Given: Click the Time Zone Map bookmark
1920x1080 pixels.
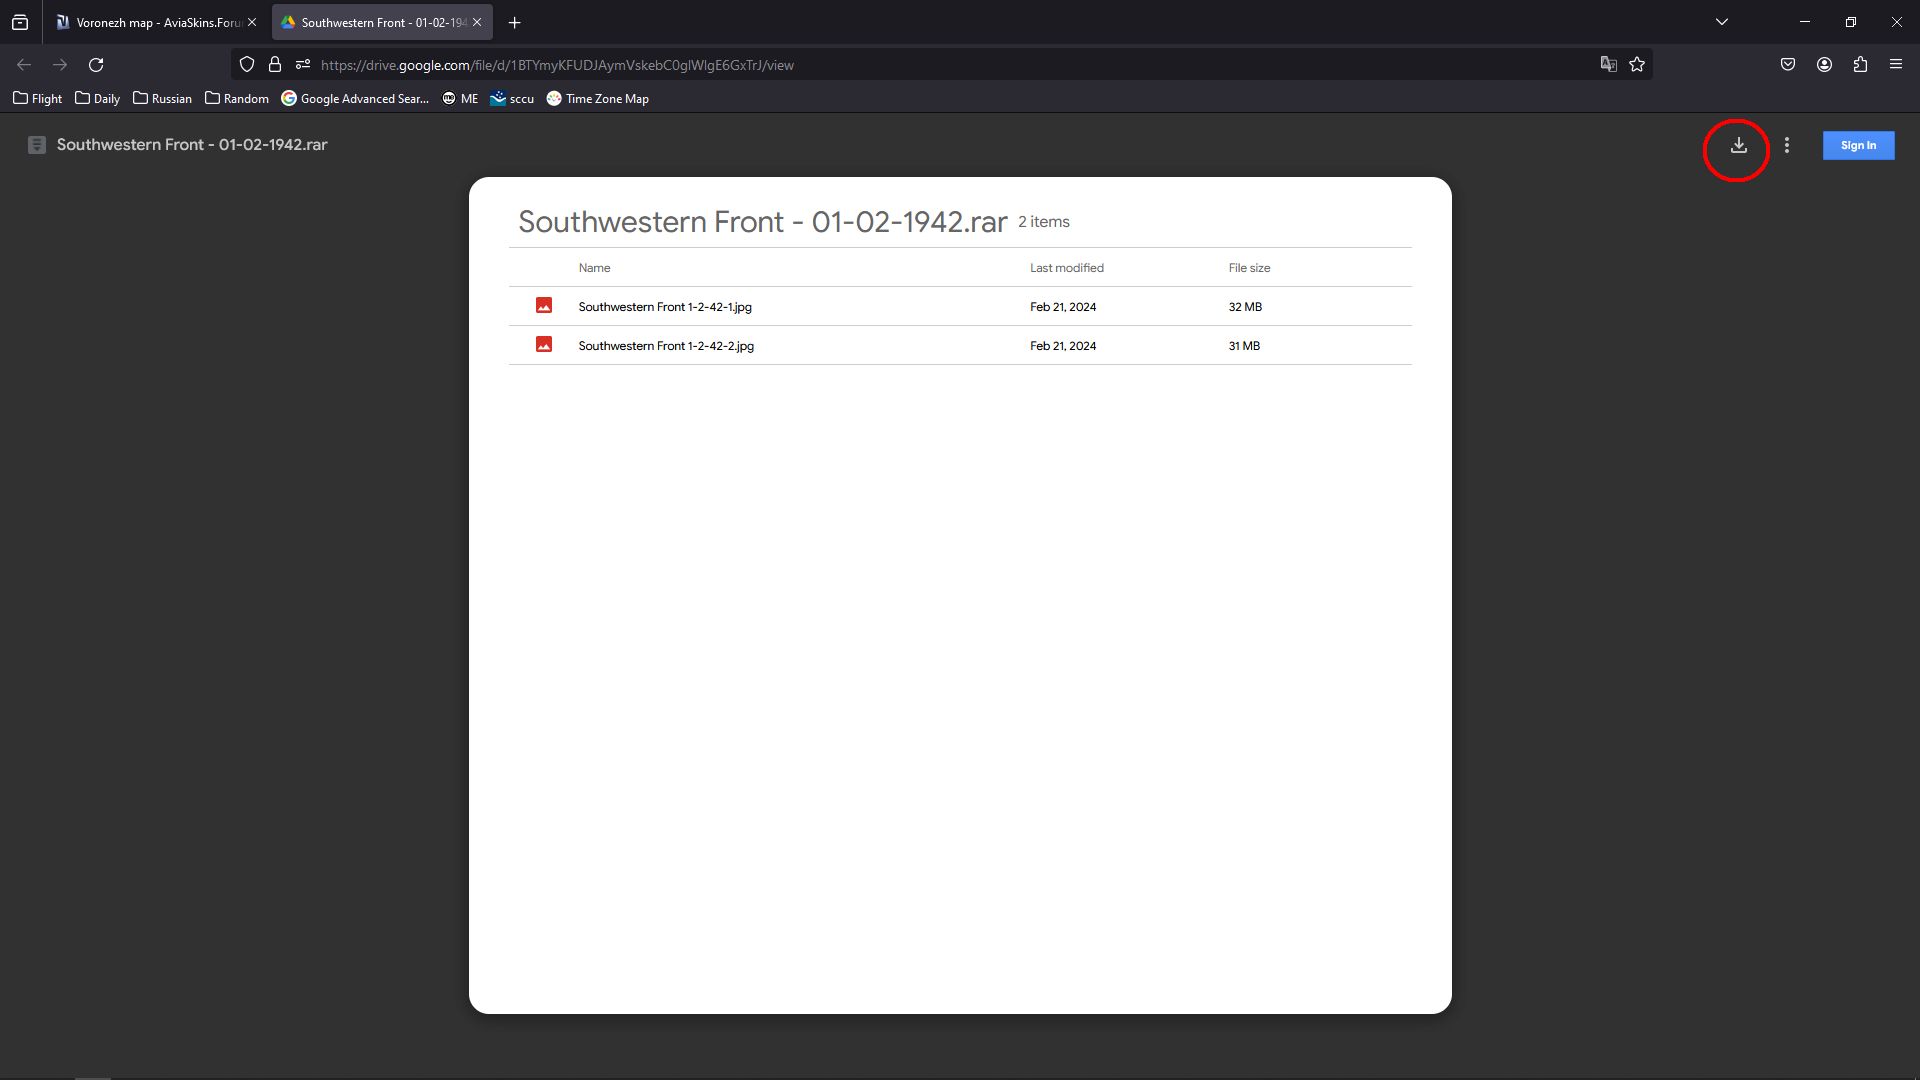Looking at the screenshot, I should [598, 99].
